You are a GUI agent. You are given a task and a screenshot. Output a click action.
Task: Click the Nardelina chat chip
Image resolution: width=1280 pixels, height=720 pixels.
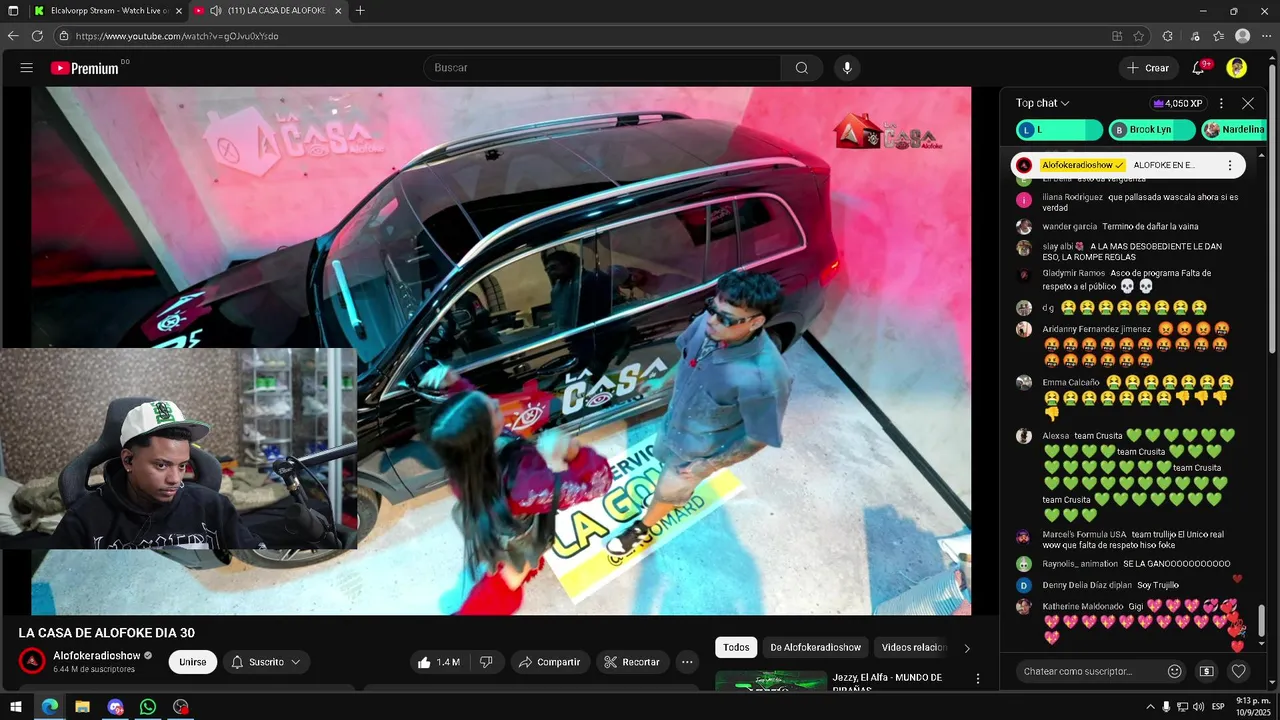[1234, 130]
